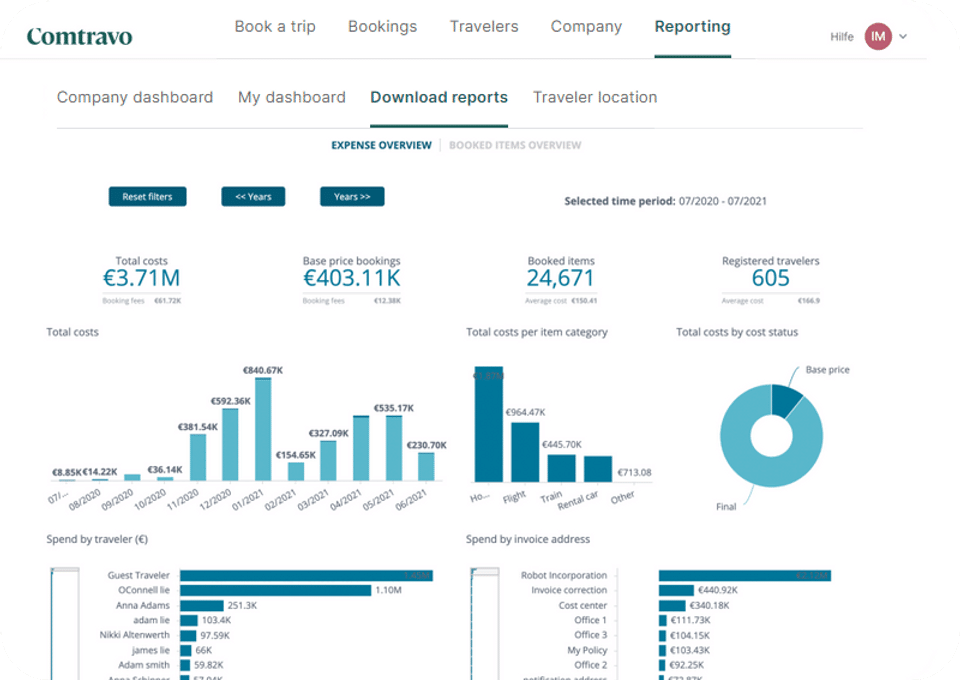Click the Booked items 24,671 value
The height and width of the screenshot is (680, 960).
click(560, 278)
